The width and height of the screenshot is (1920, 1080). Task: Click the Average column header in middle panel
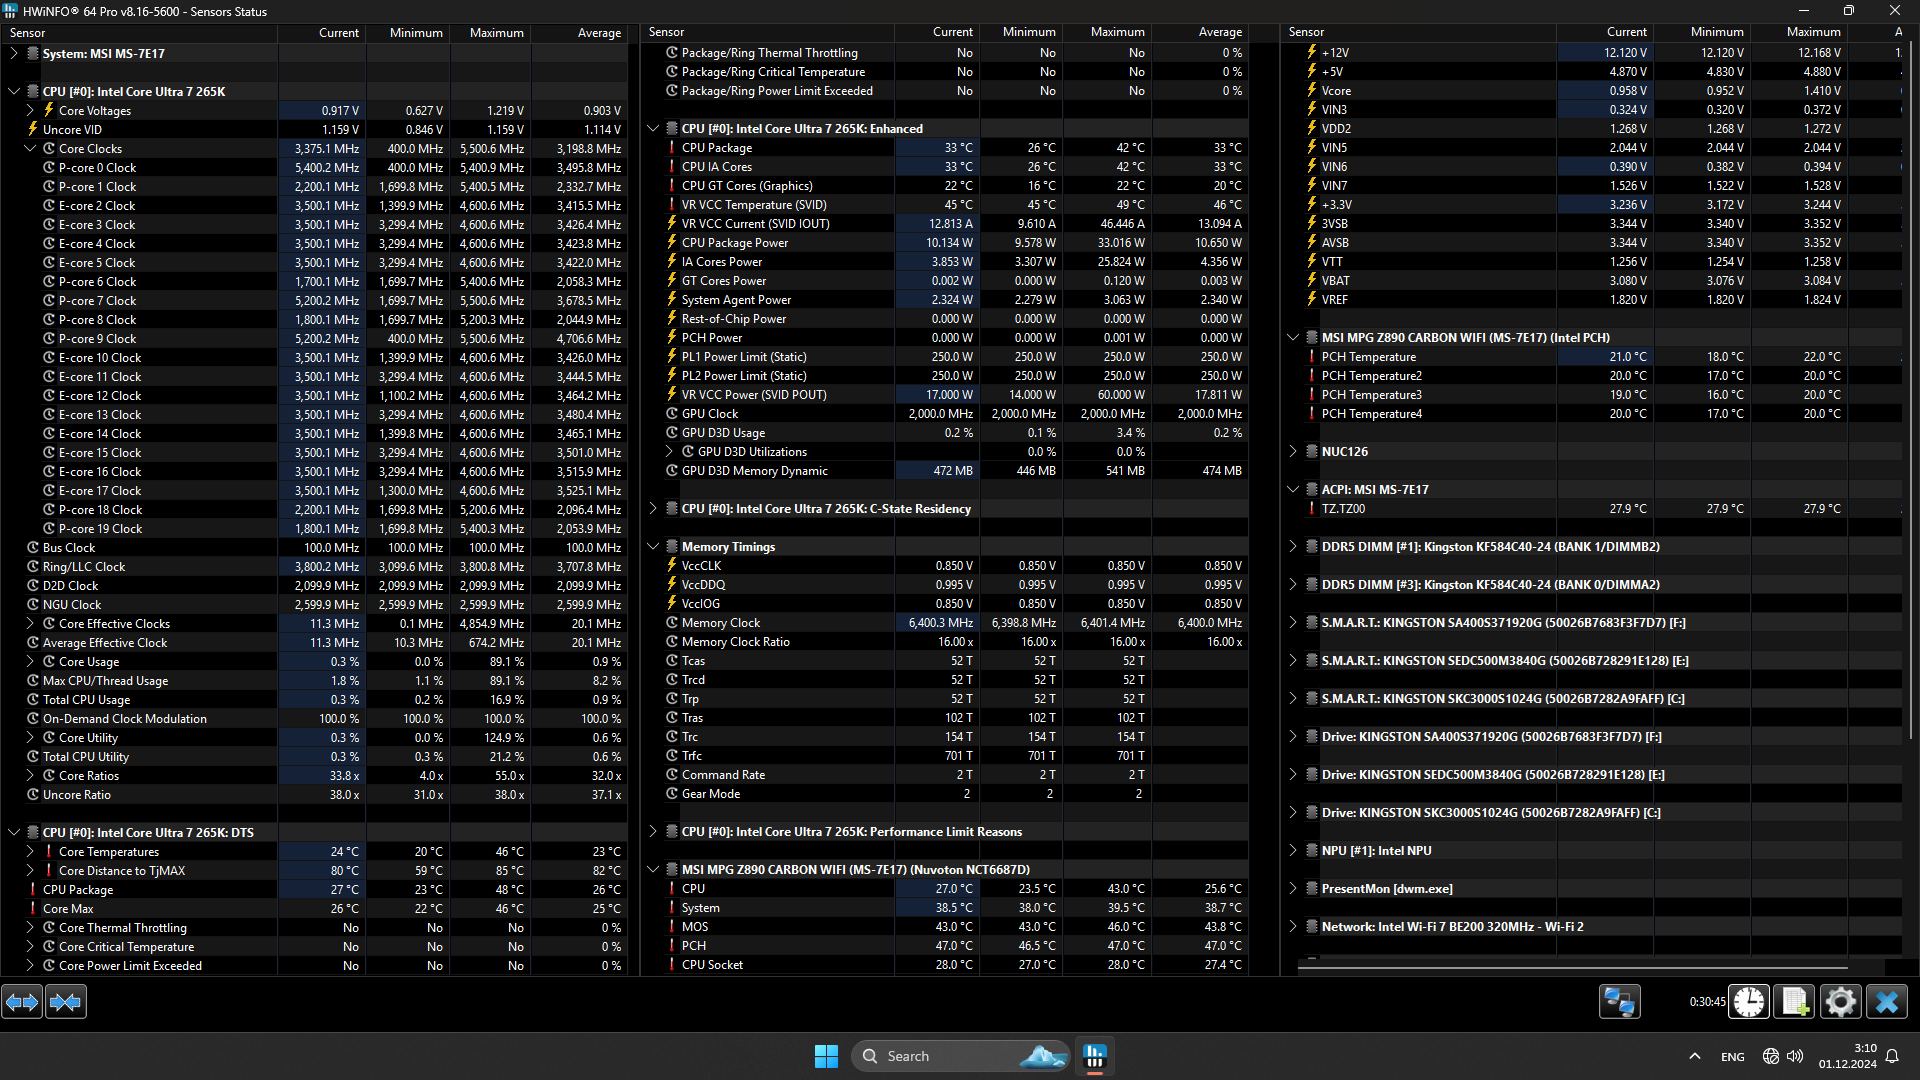[1220, 32]
